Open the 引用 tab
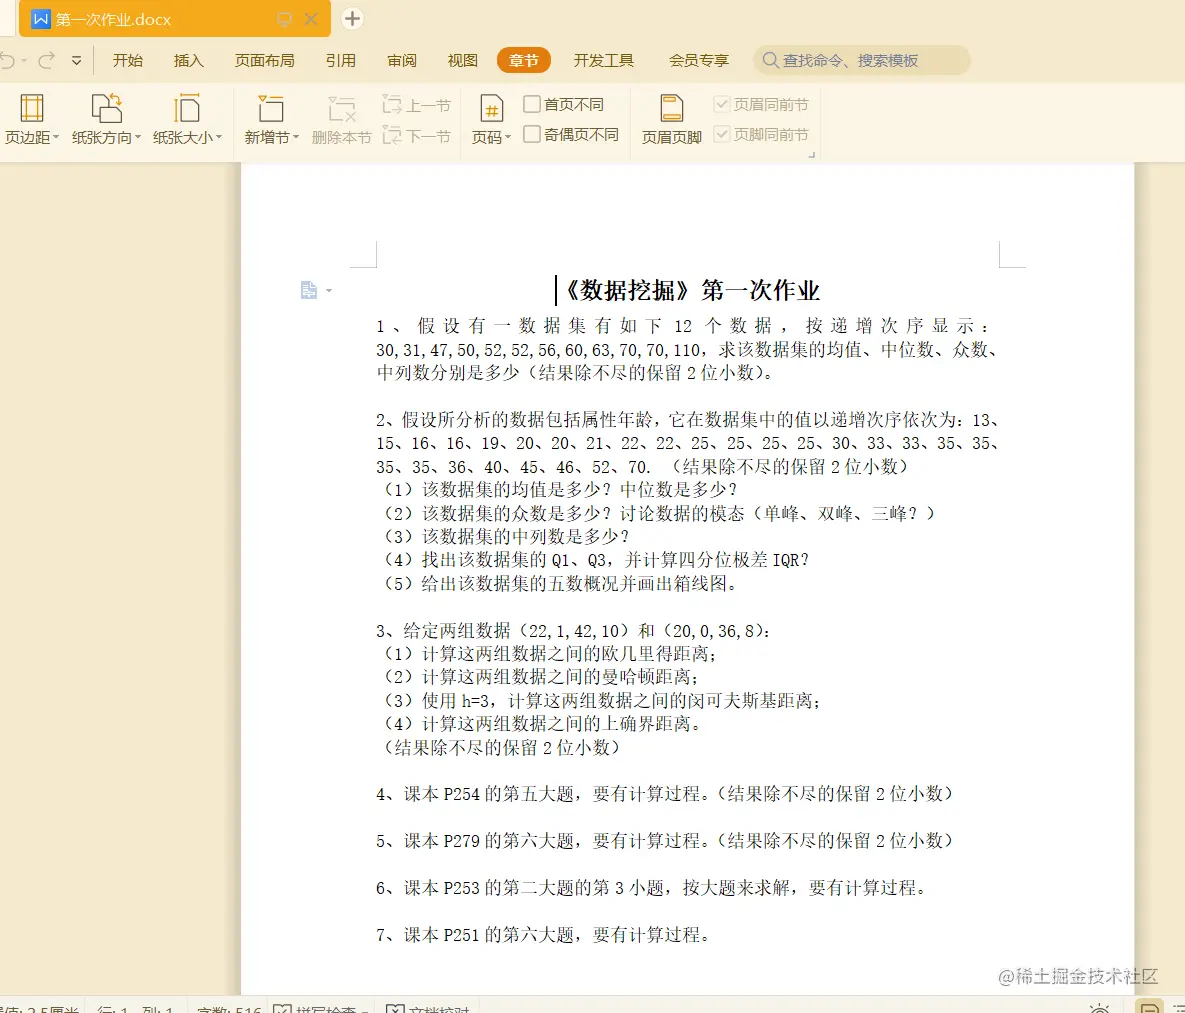The height and width of the screenshot is (1013, 1185). (x=341, y=60)
